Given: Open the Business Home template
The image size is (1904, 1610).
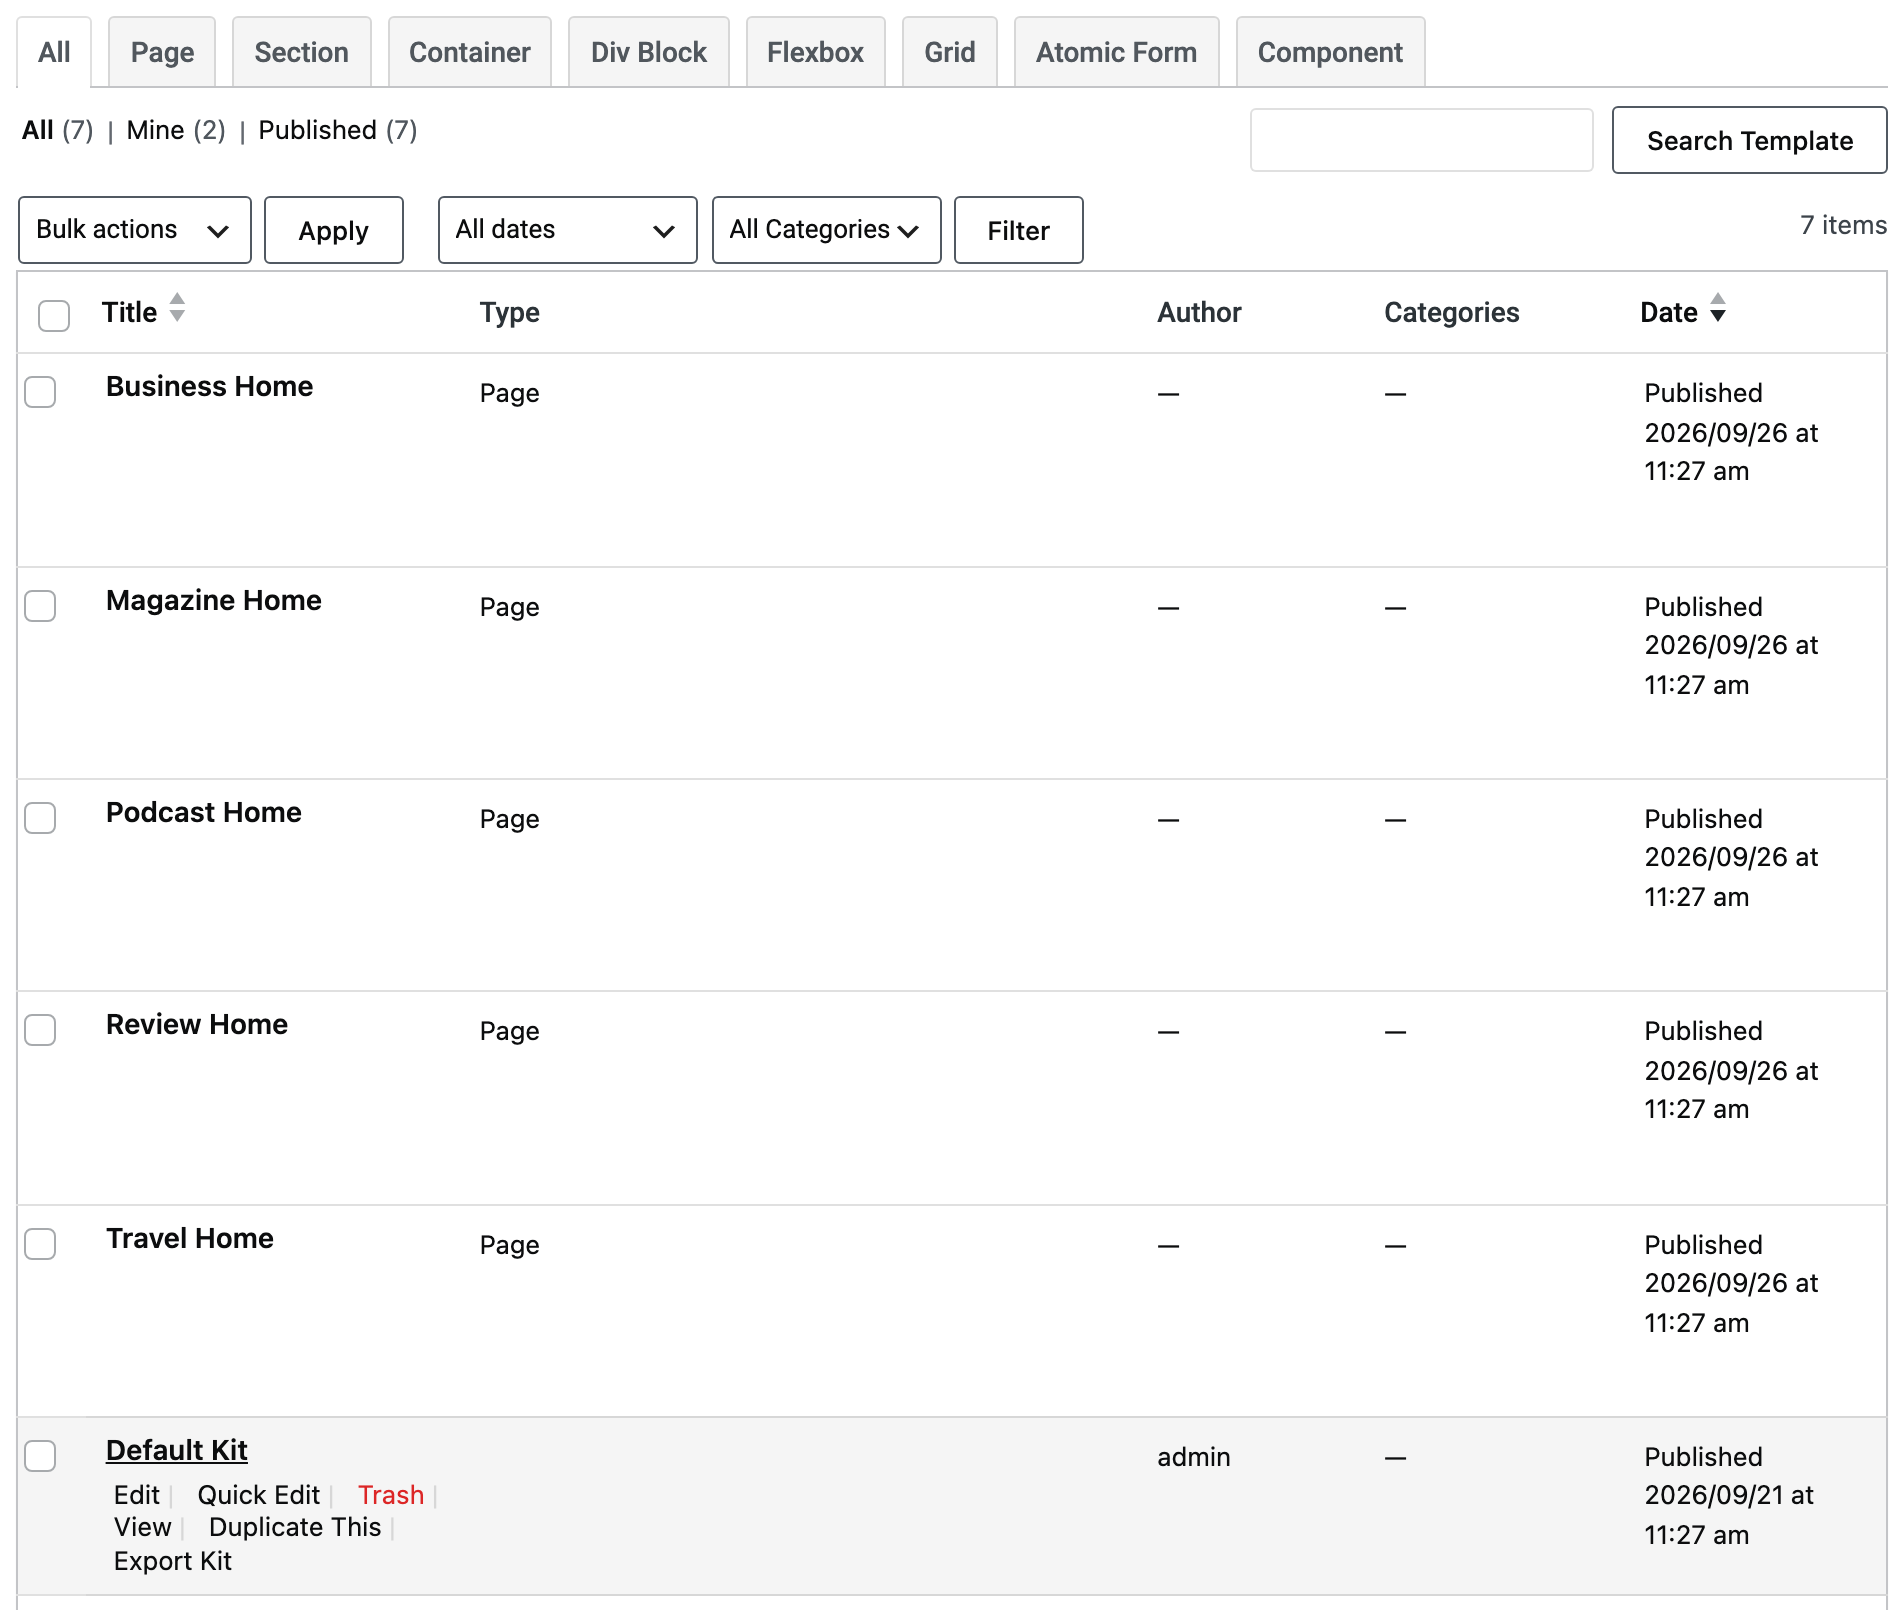Looking at the screenshot, I should pos(210,386).
